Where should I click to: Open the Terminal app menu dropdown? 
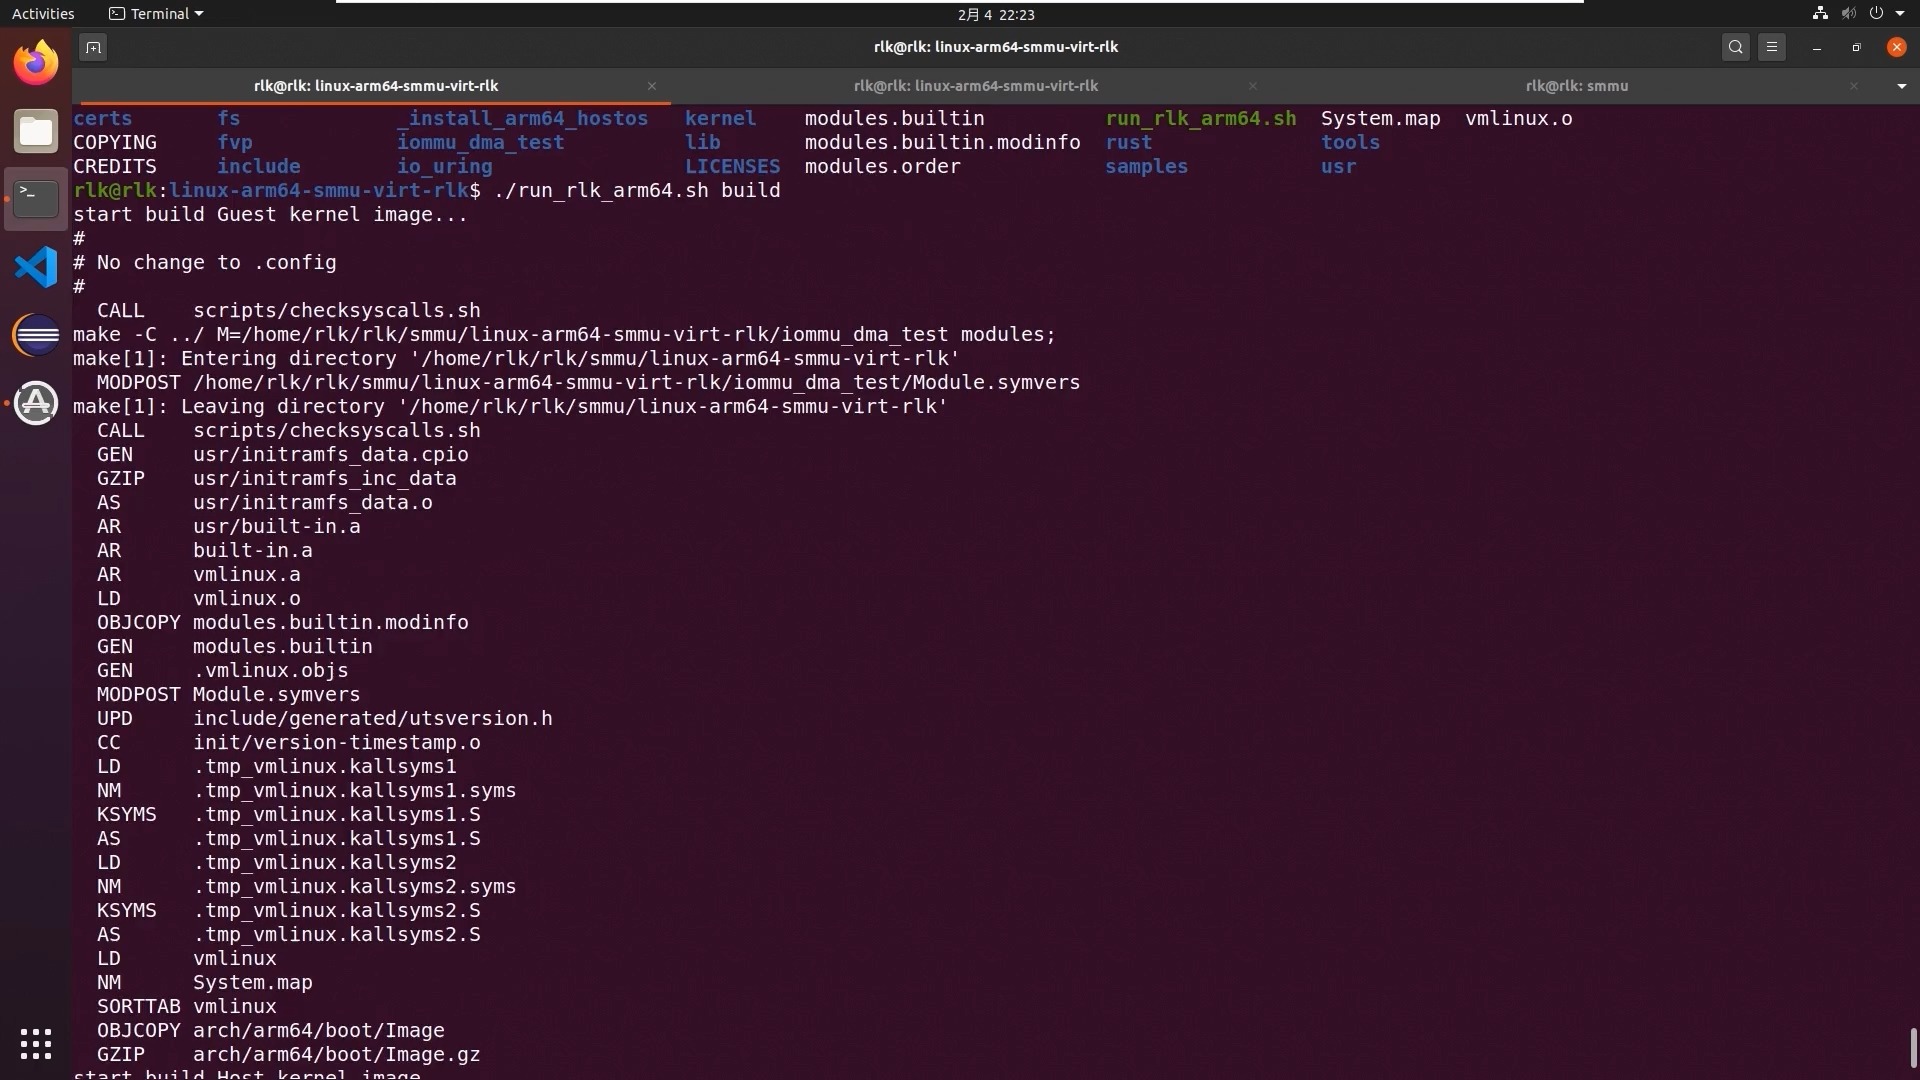click(x=155, y=13)
